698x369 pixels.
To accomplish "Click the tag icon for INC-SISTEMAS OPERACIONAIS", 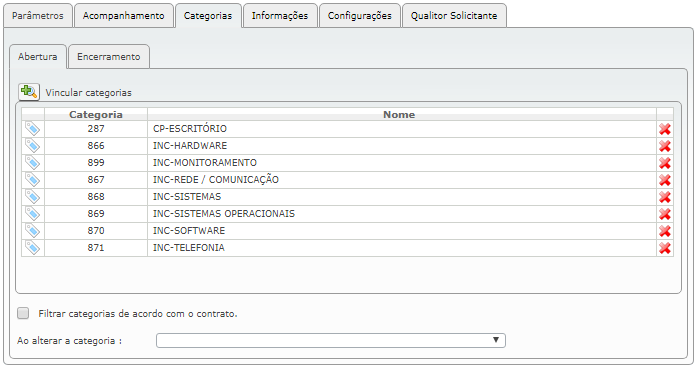I will [32, 214].
